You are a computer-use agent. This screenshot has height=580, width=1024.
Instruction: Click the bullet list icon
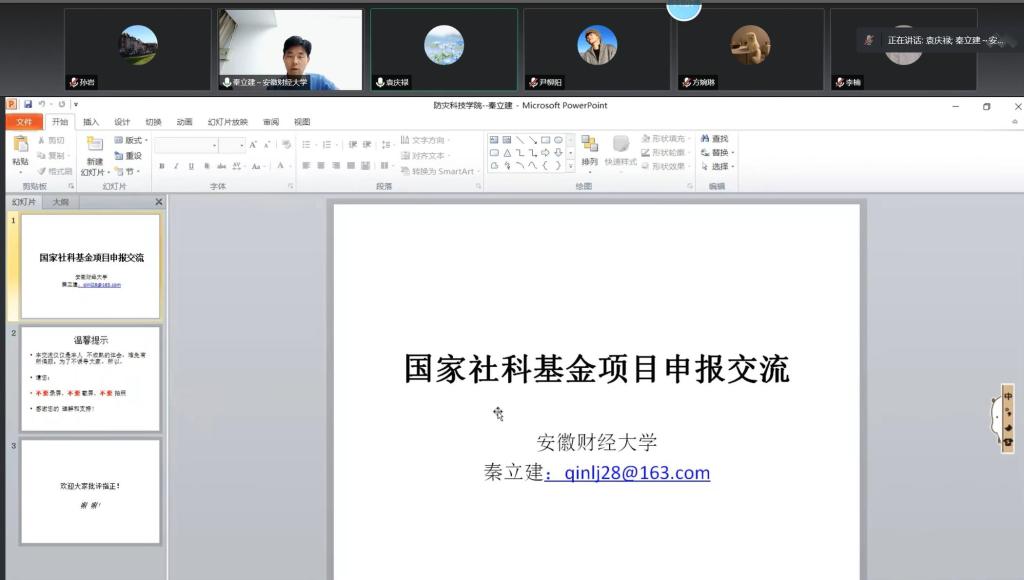pos(306,145)
